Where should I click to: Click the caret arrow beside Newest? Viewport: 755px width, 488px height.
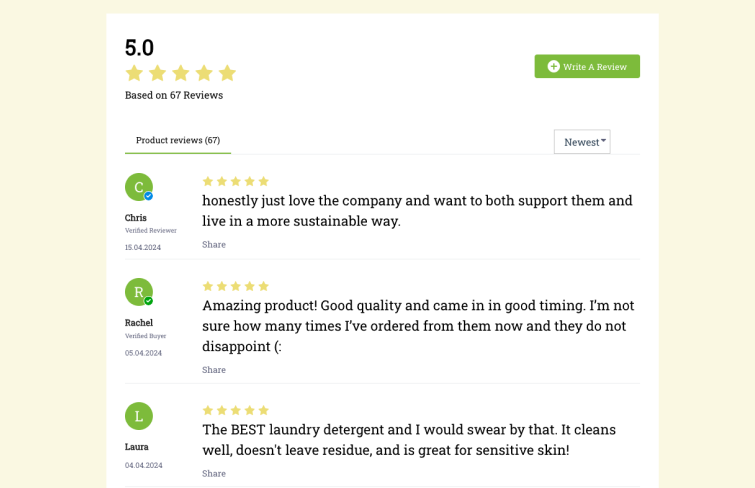pyautogui.click(x=603, y=141)
